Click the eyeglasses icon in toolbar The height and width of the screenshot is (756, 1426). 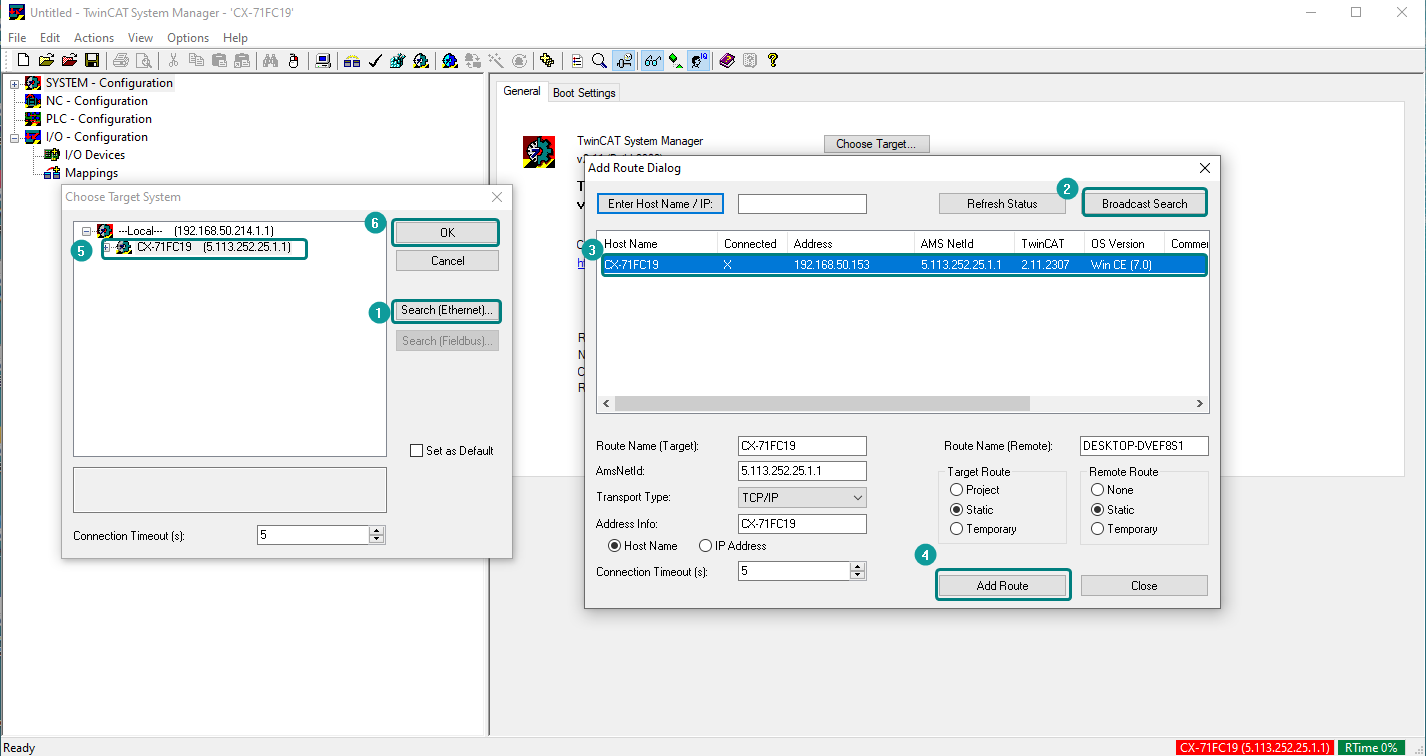pyautogui.click(x=652, y=61)
